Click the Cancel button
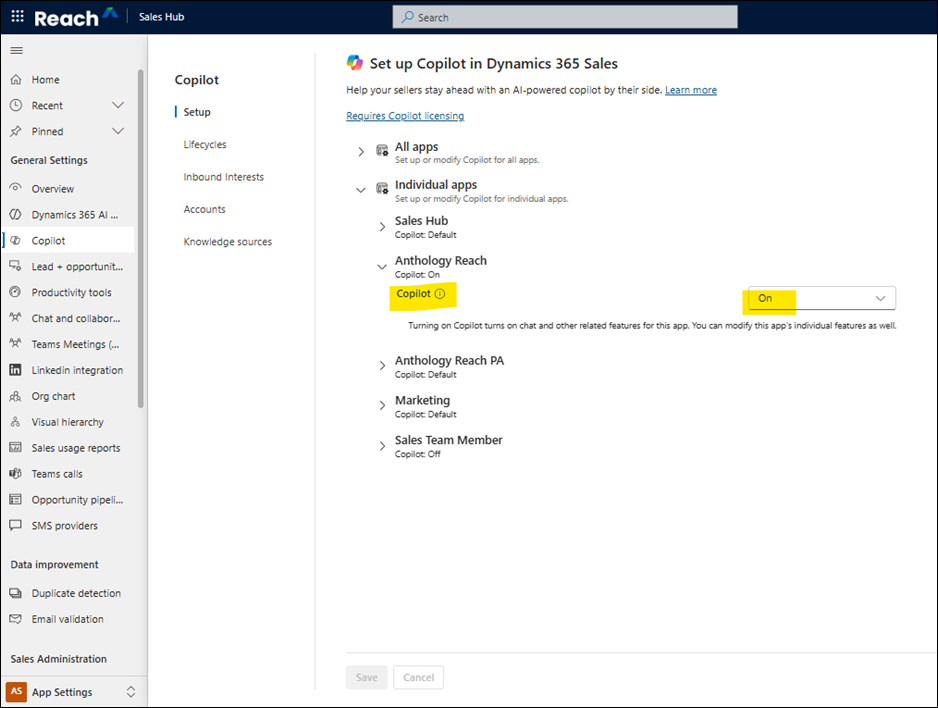This screenshot has height=708, width=938. click(418, 678)
